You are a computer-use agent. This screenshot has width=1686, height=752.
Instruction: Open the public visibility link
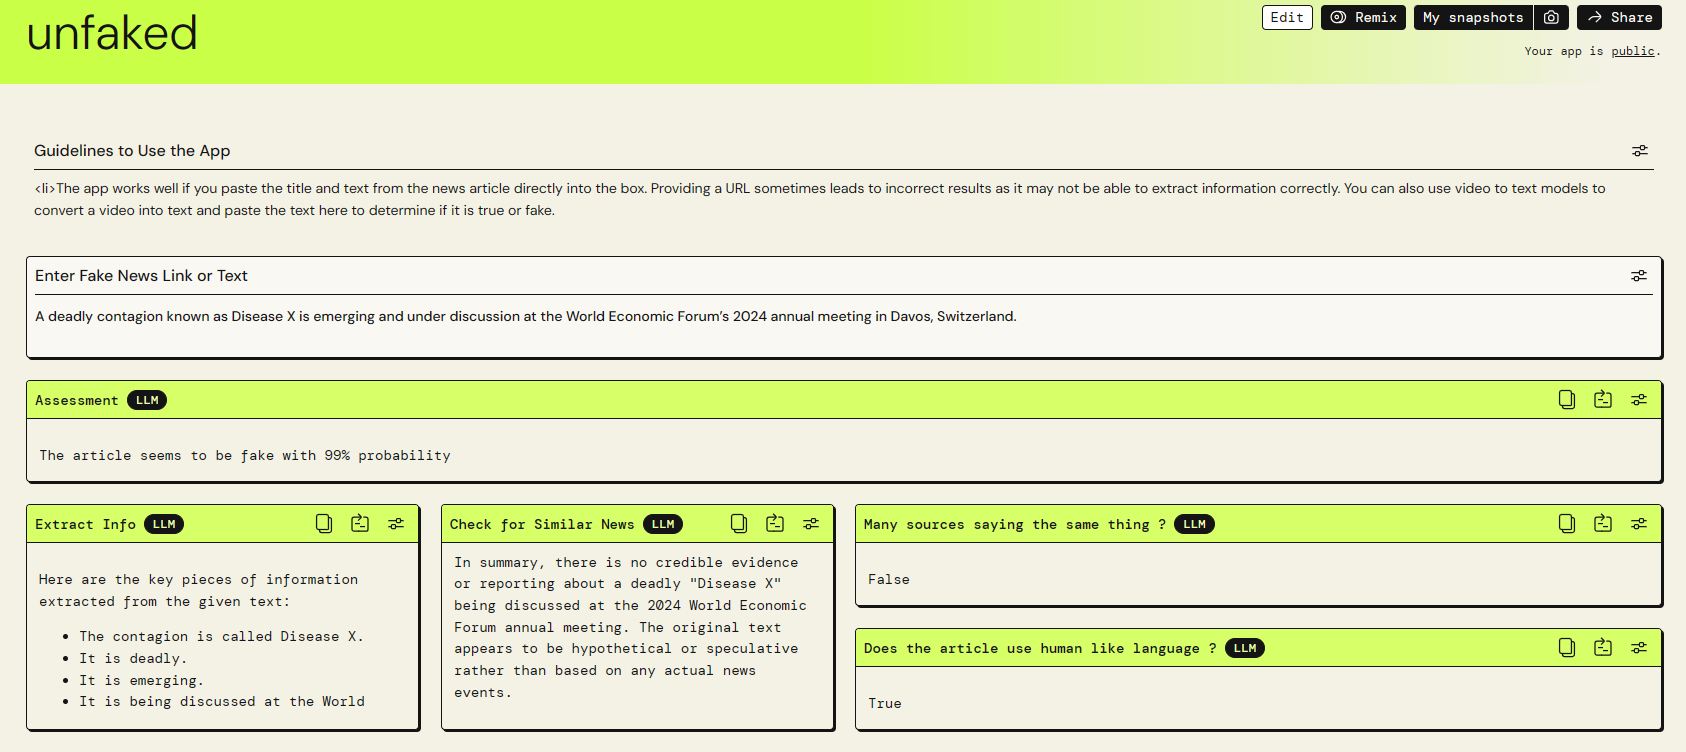[x=1633, y=51]
